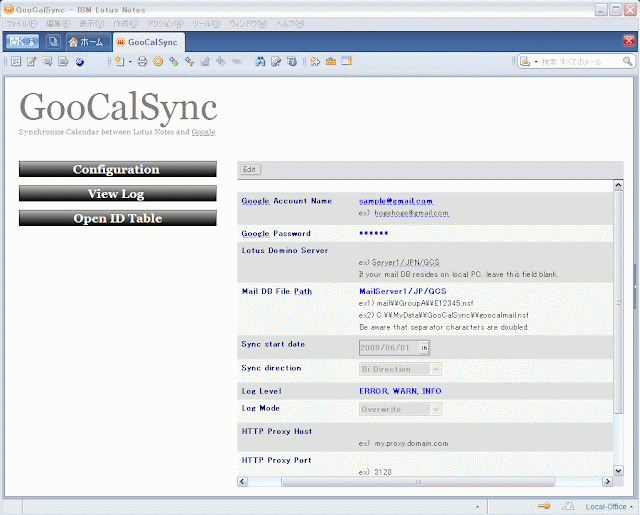
Task: Open the ヘルプ(H) menu
Action: pos(290,24)
